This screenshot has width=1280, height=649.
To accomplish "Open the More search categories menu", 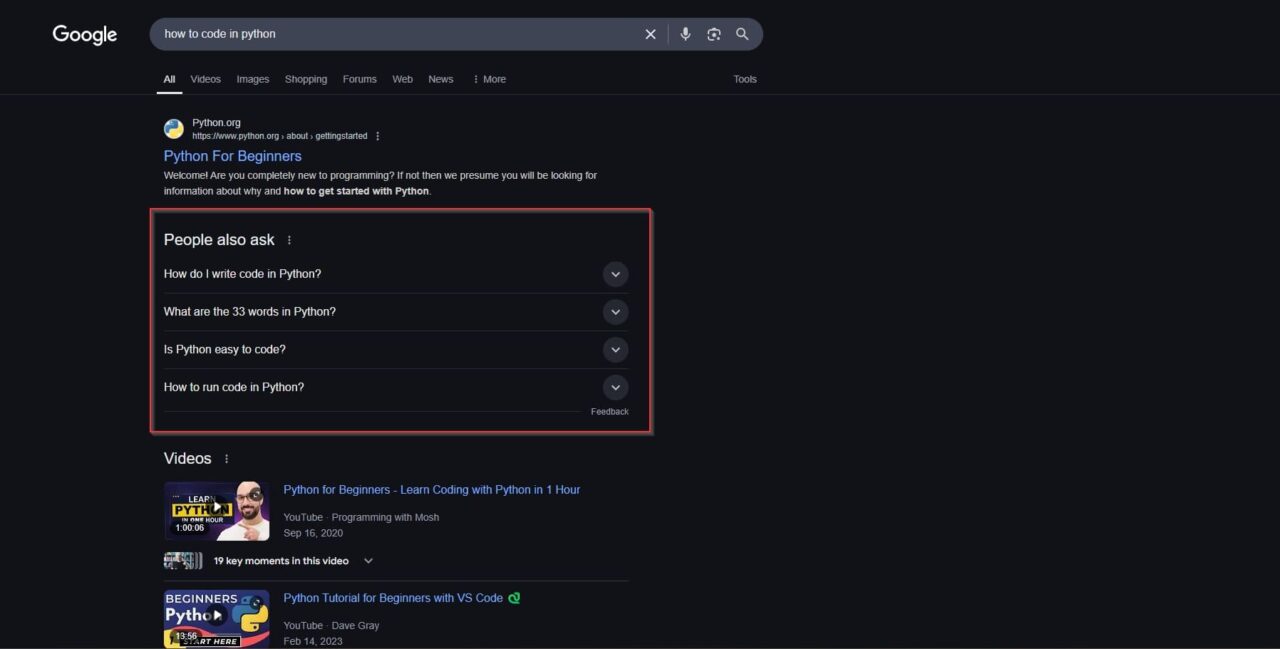I will (489, 79).
